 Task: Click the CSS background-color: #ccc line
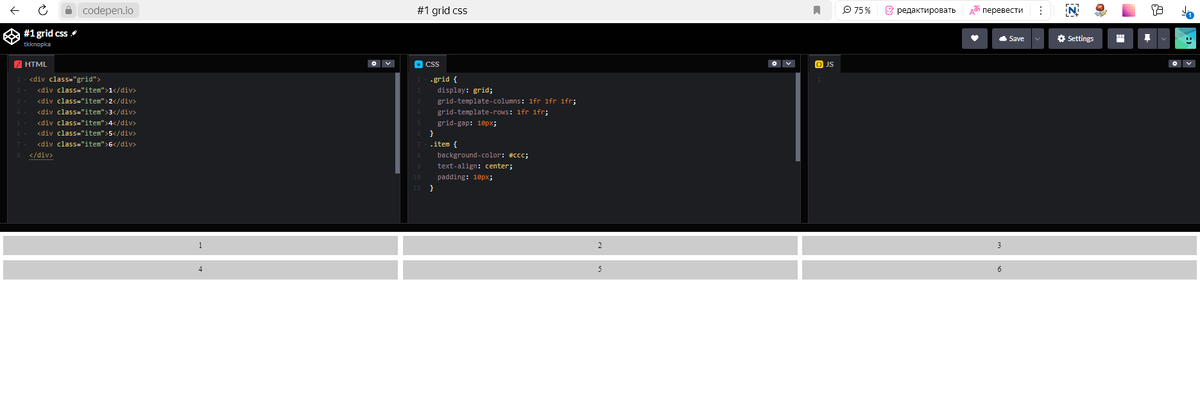click(483, 155)
